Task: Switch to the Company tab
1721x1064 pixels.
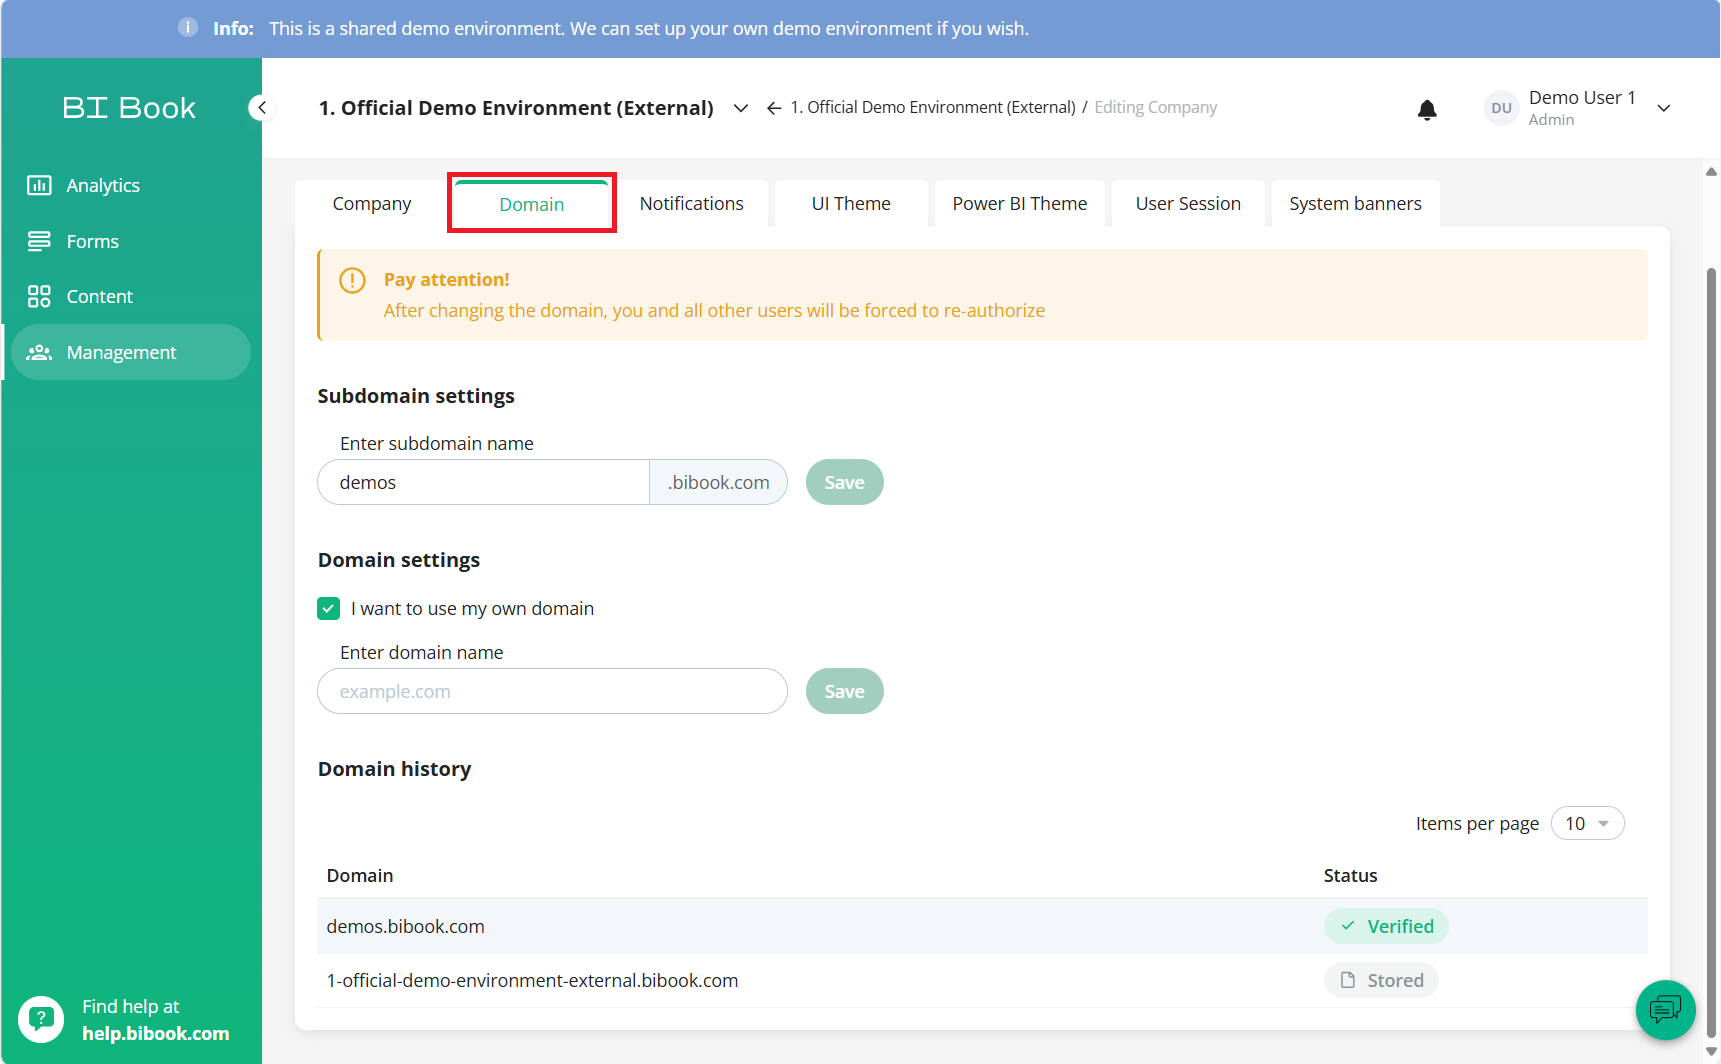Action: pyautogui.click(x=372, y=203)
